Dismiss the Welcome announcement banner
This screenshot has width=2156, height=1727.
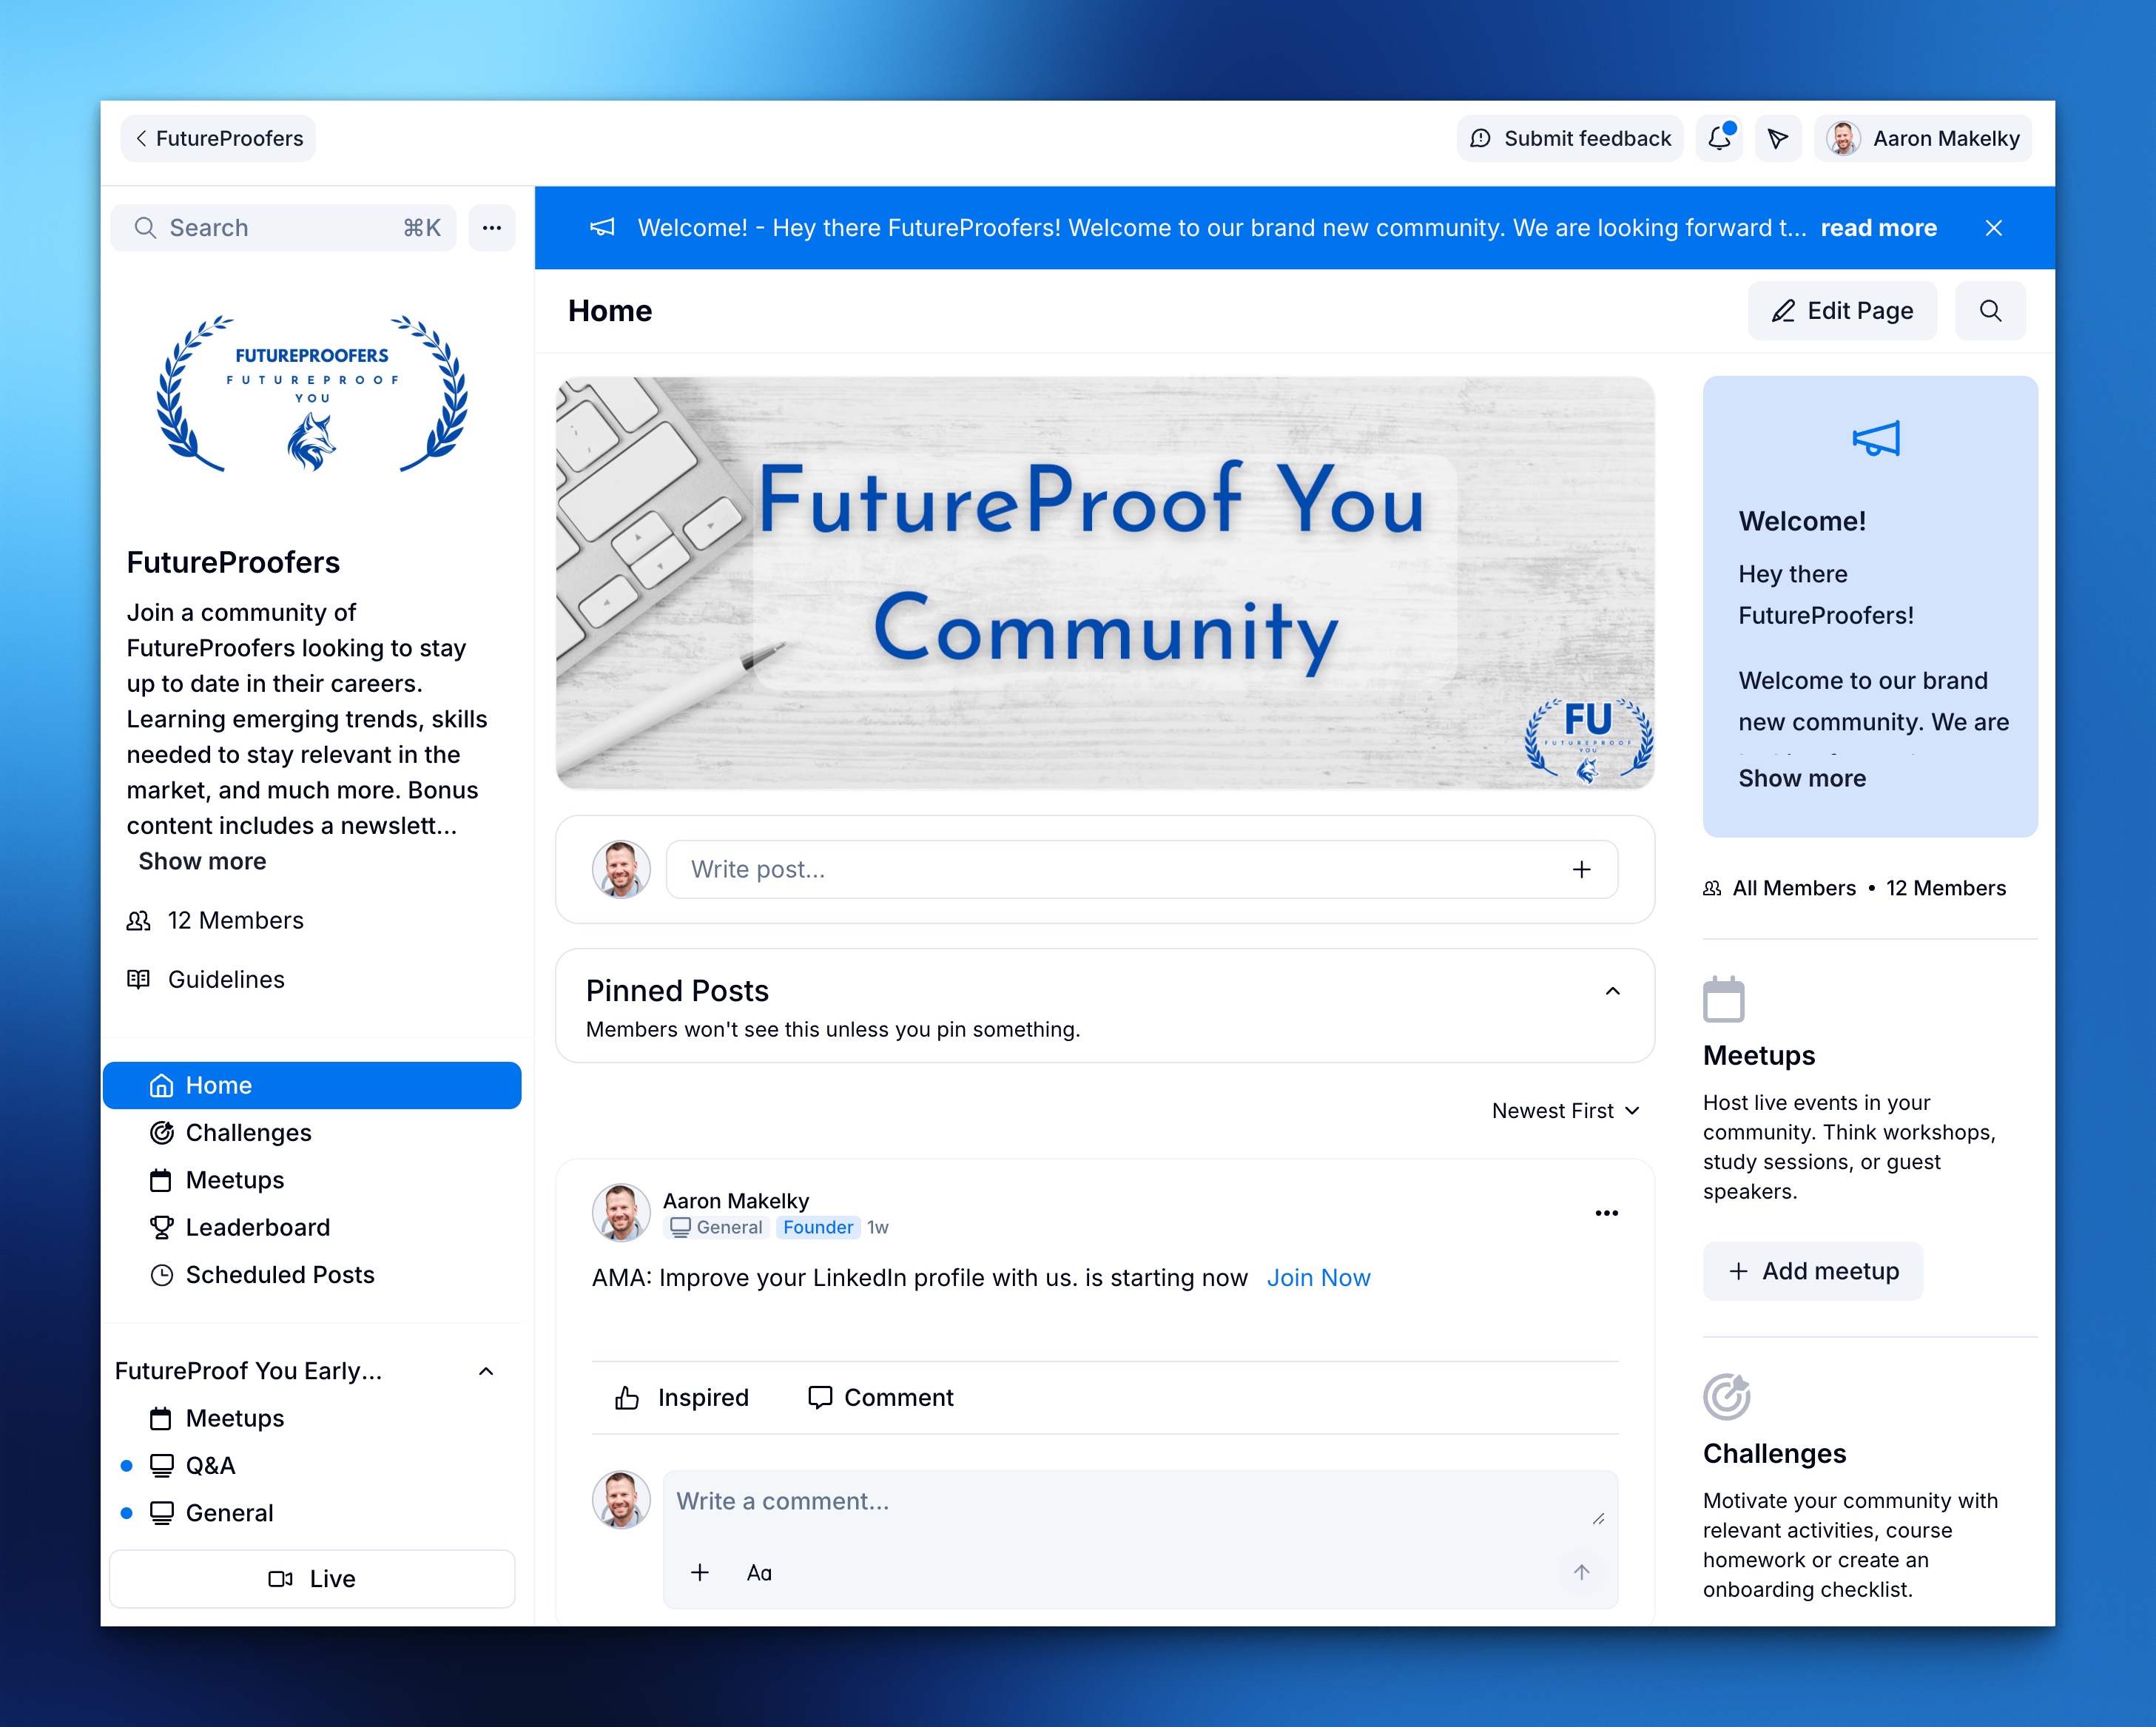click(1993, 228)
